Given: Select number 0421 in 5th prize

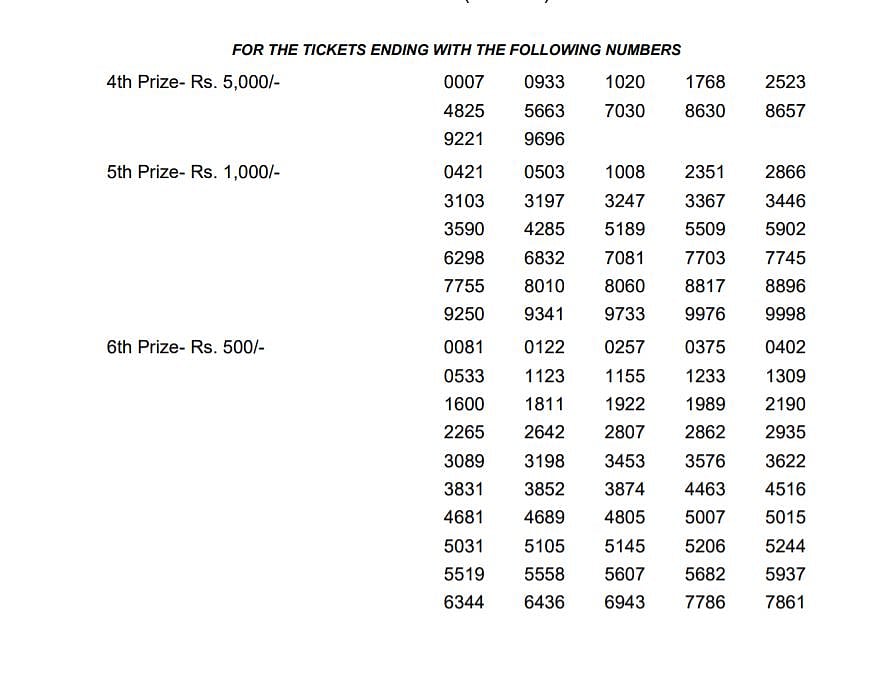Looking at the screenshot, I should pyautogui.click(x=463, y=172).
